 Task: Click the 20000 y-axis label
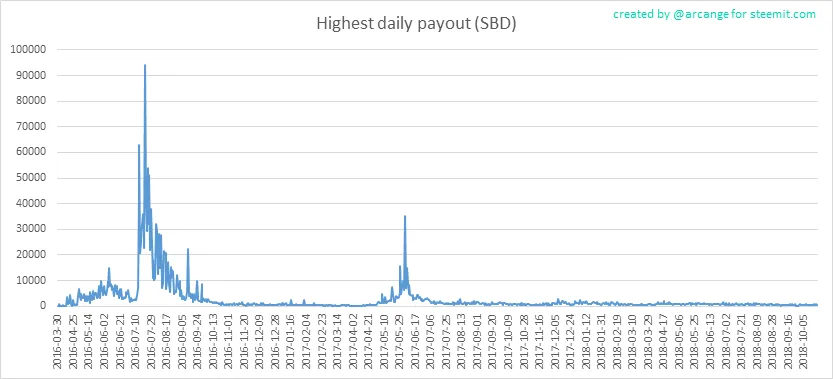point(32,255)
